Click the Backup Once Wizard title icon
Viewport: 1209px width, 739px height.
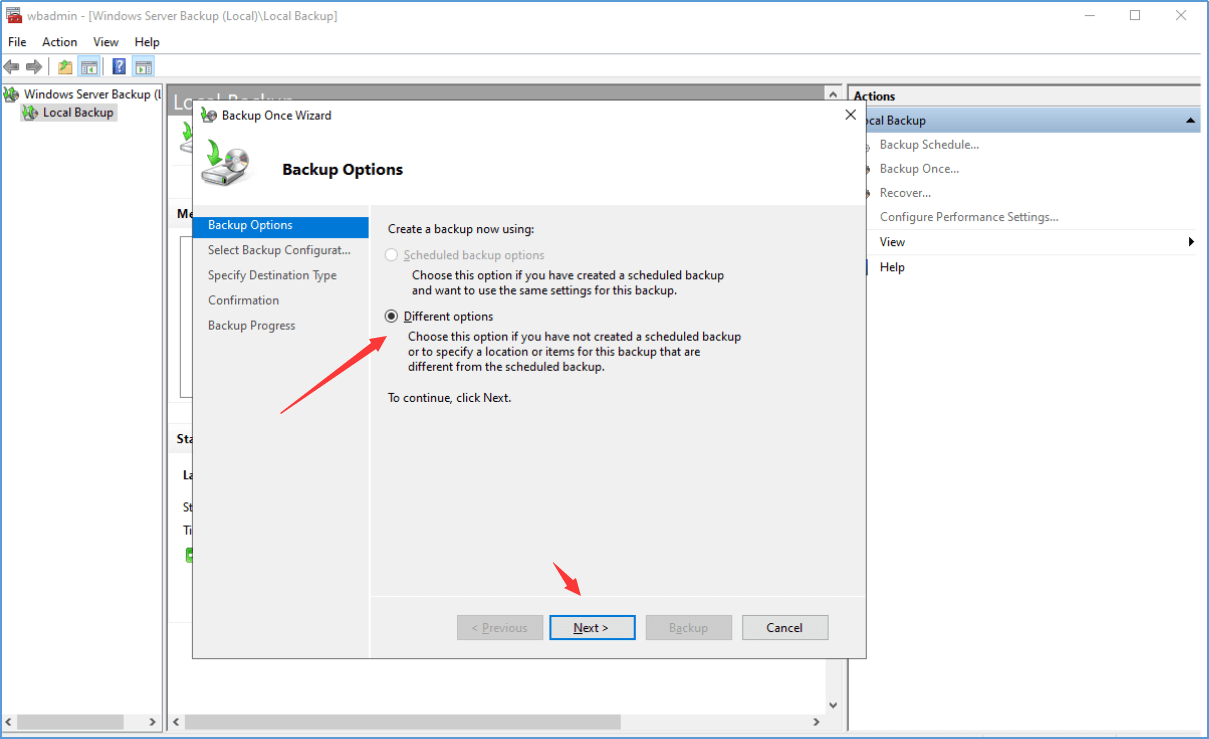click(x=209, y=115)
